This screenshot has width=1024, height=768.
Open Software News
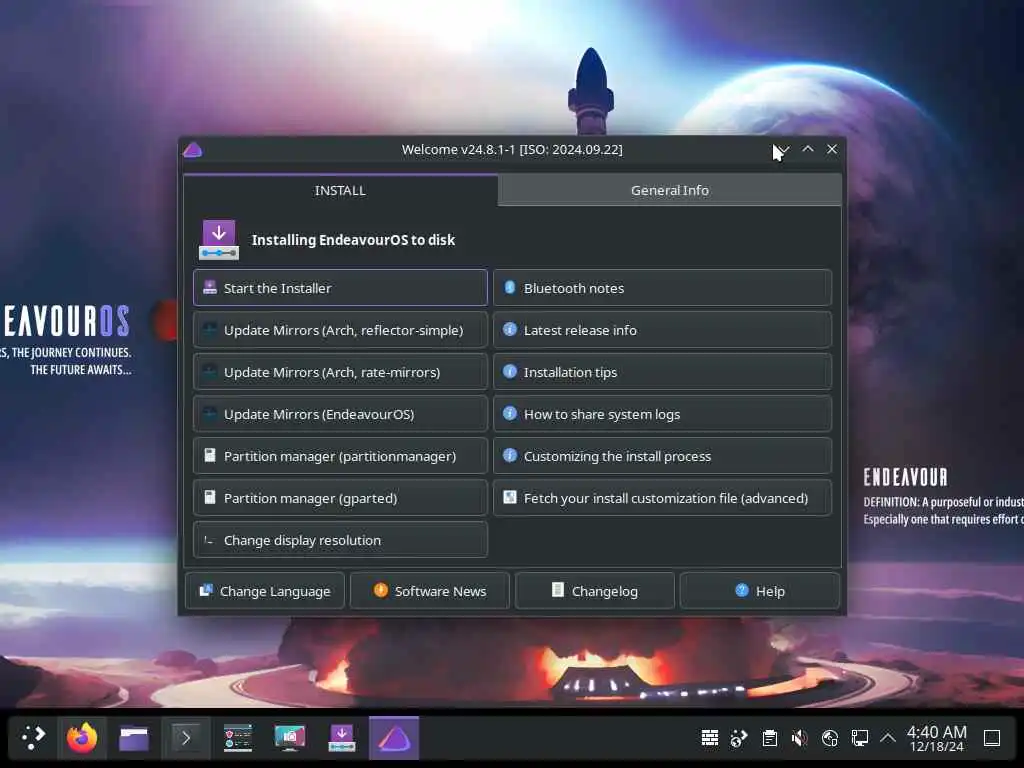[430, 591]
